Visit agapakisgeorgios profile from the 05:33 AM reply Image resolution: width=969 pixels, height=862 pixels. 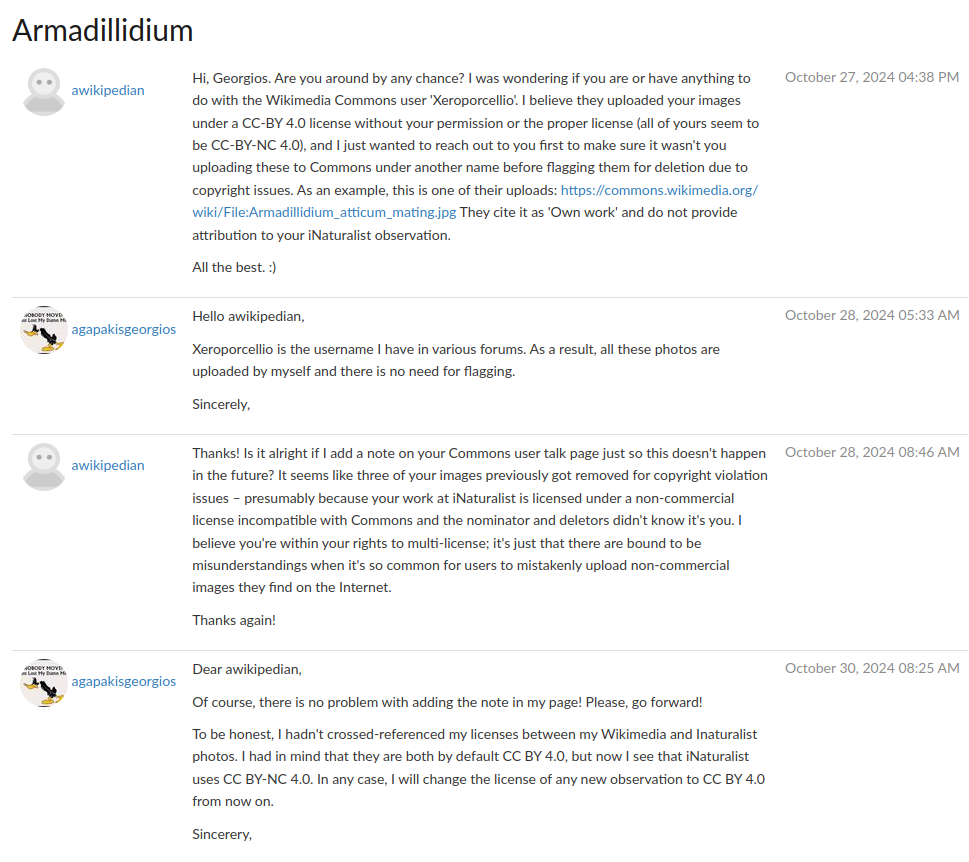(124, 329)
